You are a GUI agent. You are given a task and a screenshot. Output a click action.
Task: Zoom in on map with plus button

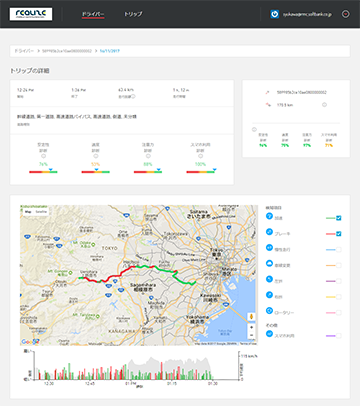[251, 328]
